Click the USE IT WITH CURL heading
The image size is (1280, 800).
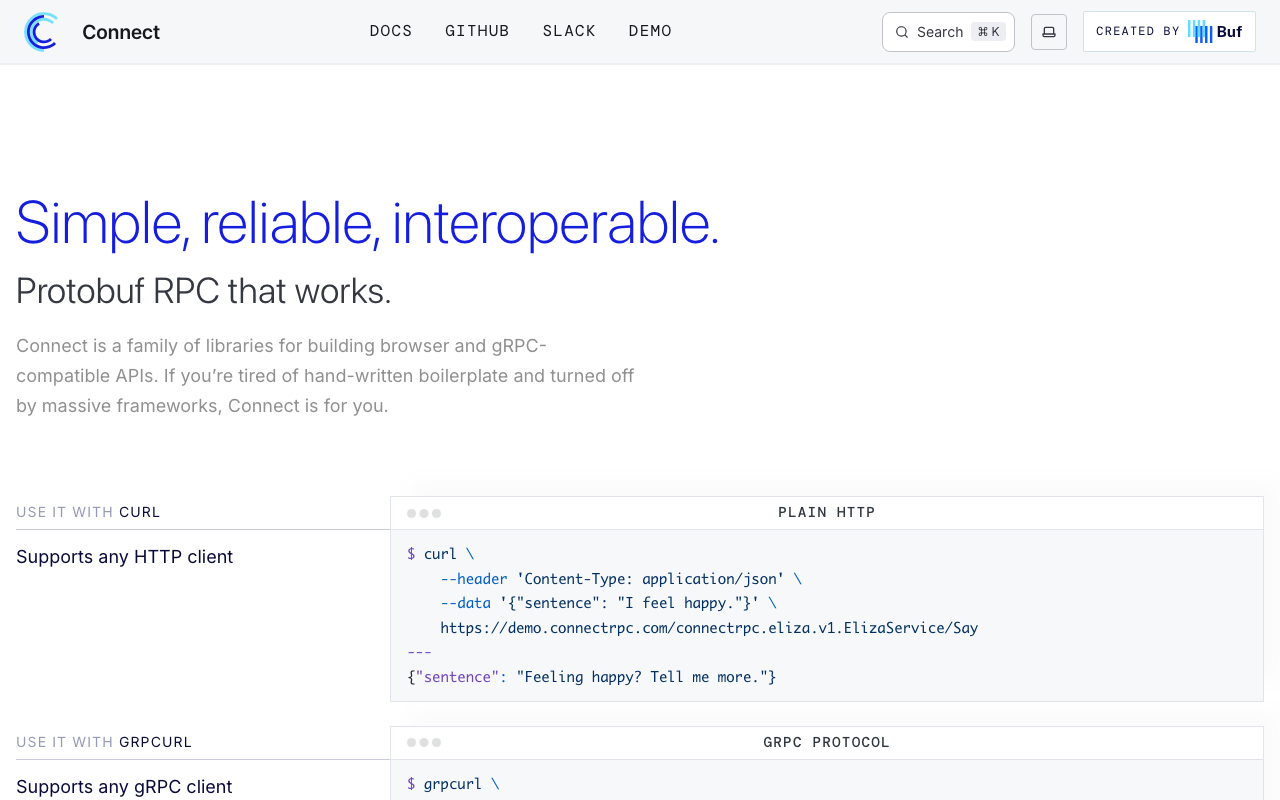pyautogui.click(x=88, y=512)
